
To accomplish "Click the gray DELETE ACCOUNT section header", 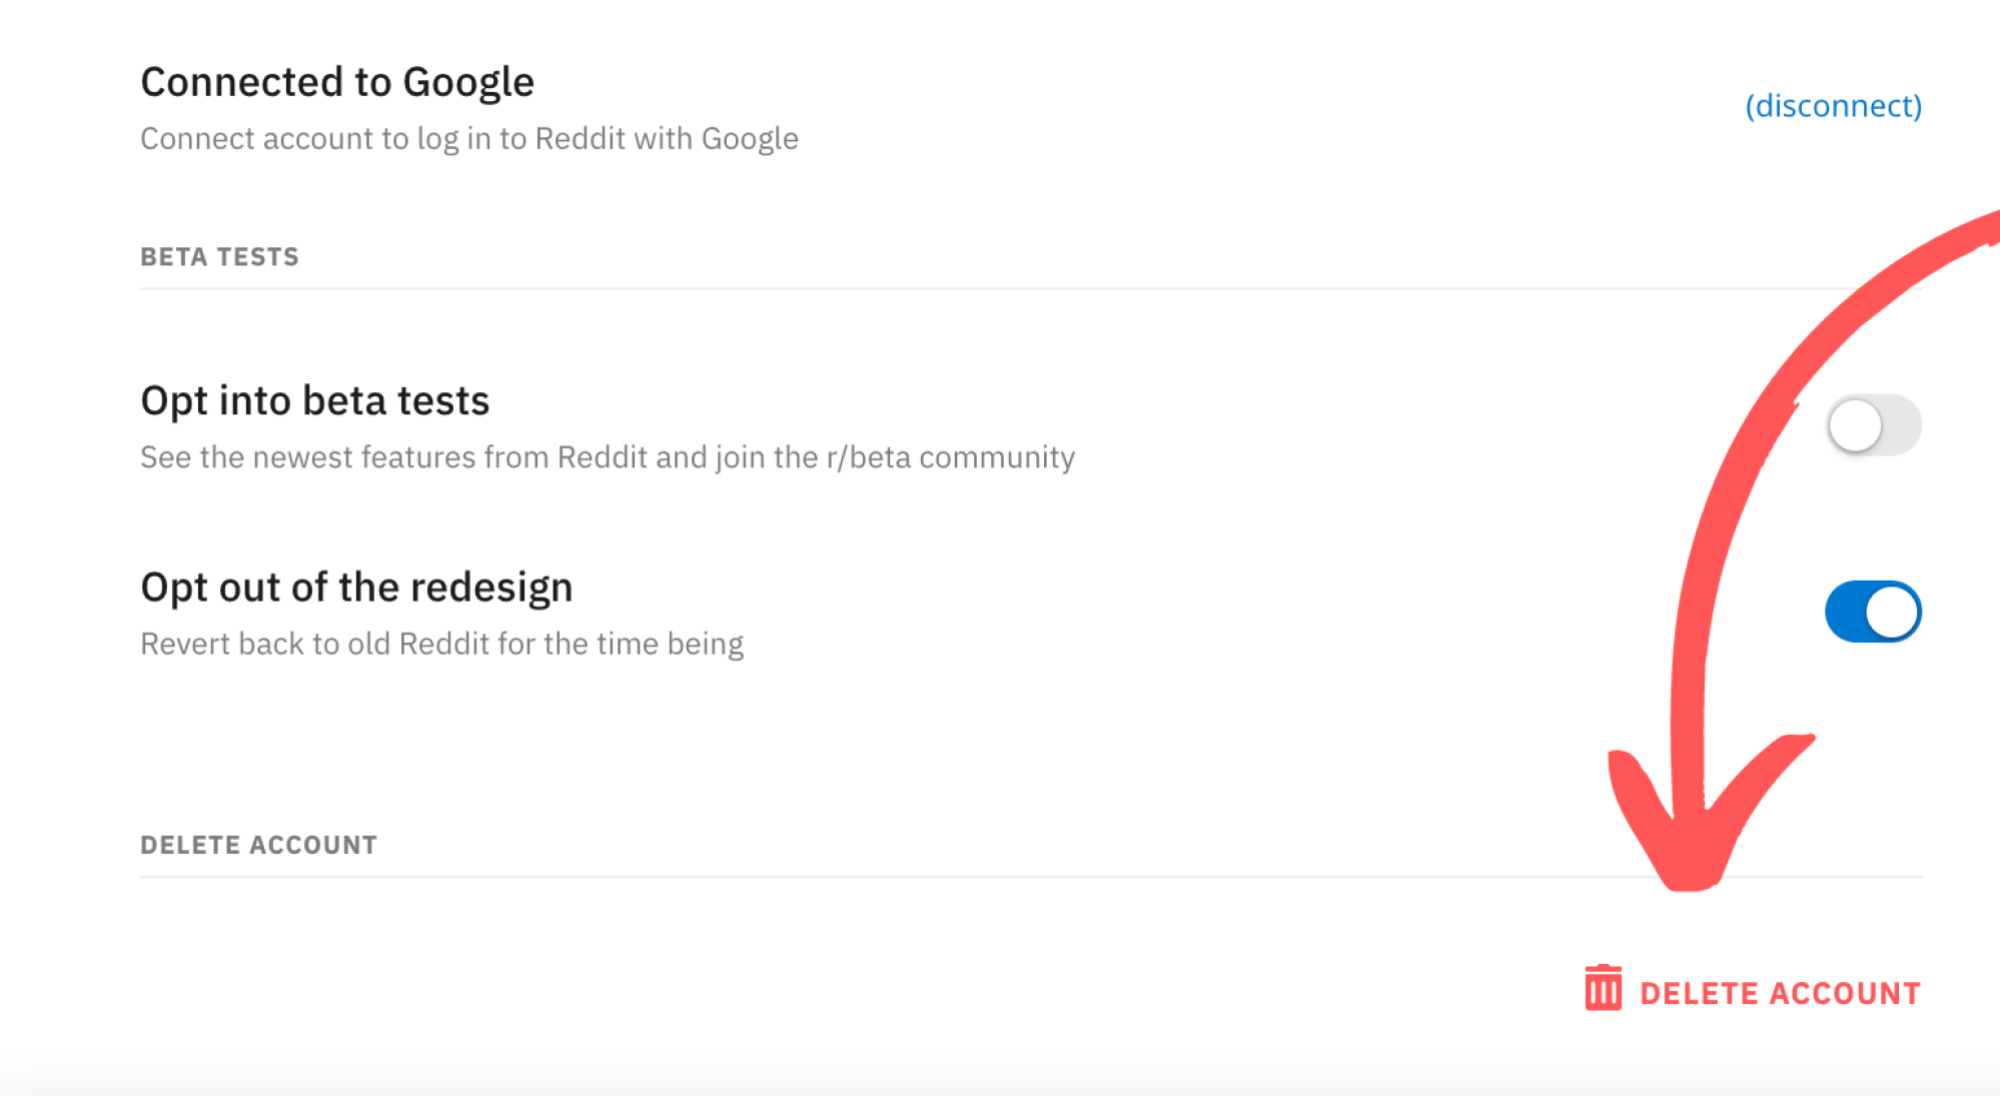I will (259, 845).
